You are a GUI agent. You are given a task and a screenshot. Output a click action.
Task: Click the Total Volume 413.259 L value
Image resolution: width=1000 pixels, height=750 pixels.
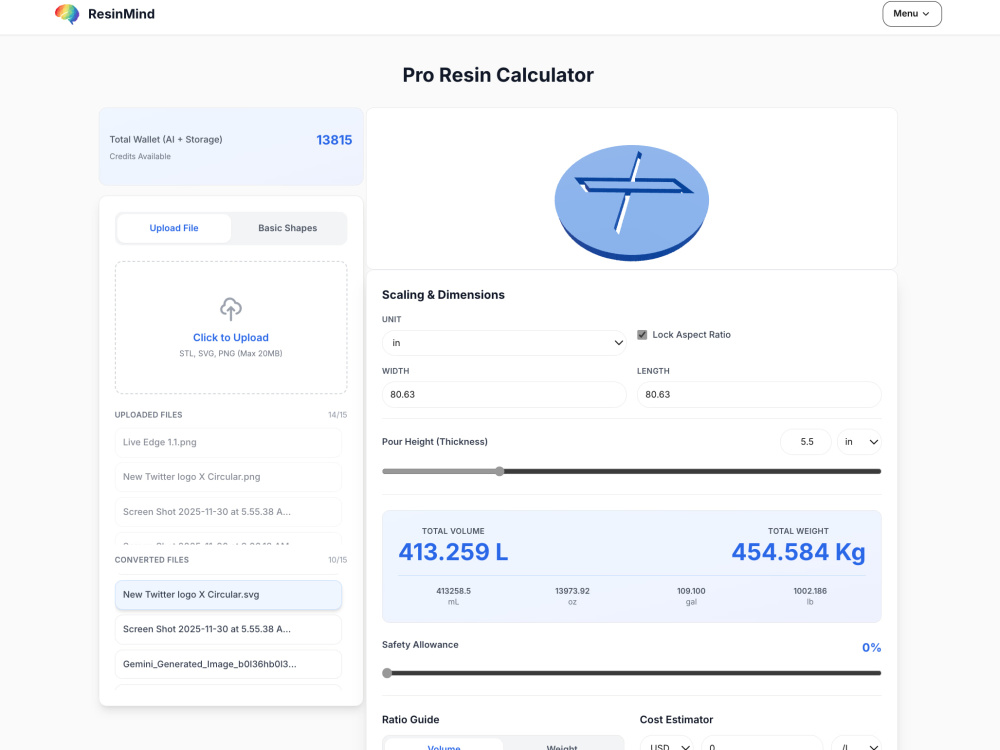453,552
